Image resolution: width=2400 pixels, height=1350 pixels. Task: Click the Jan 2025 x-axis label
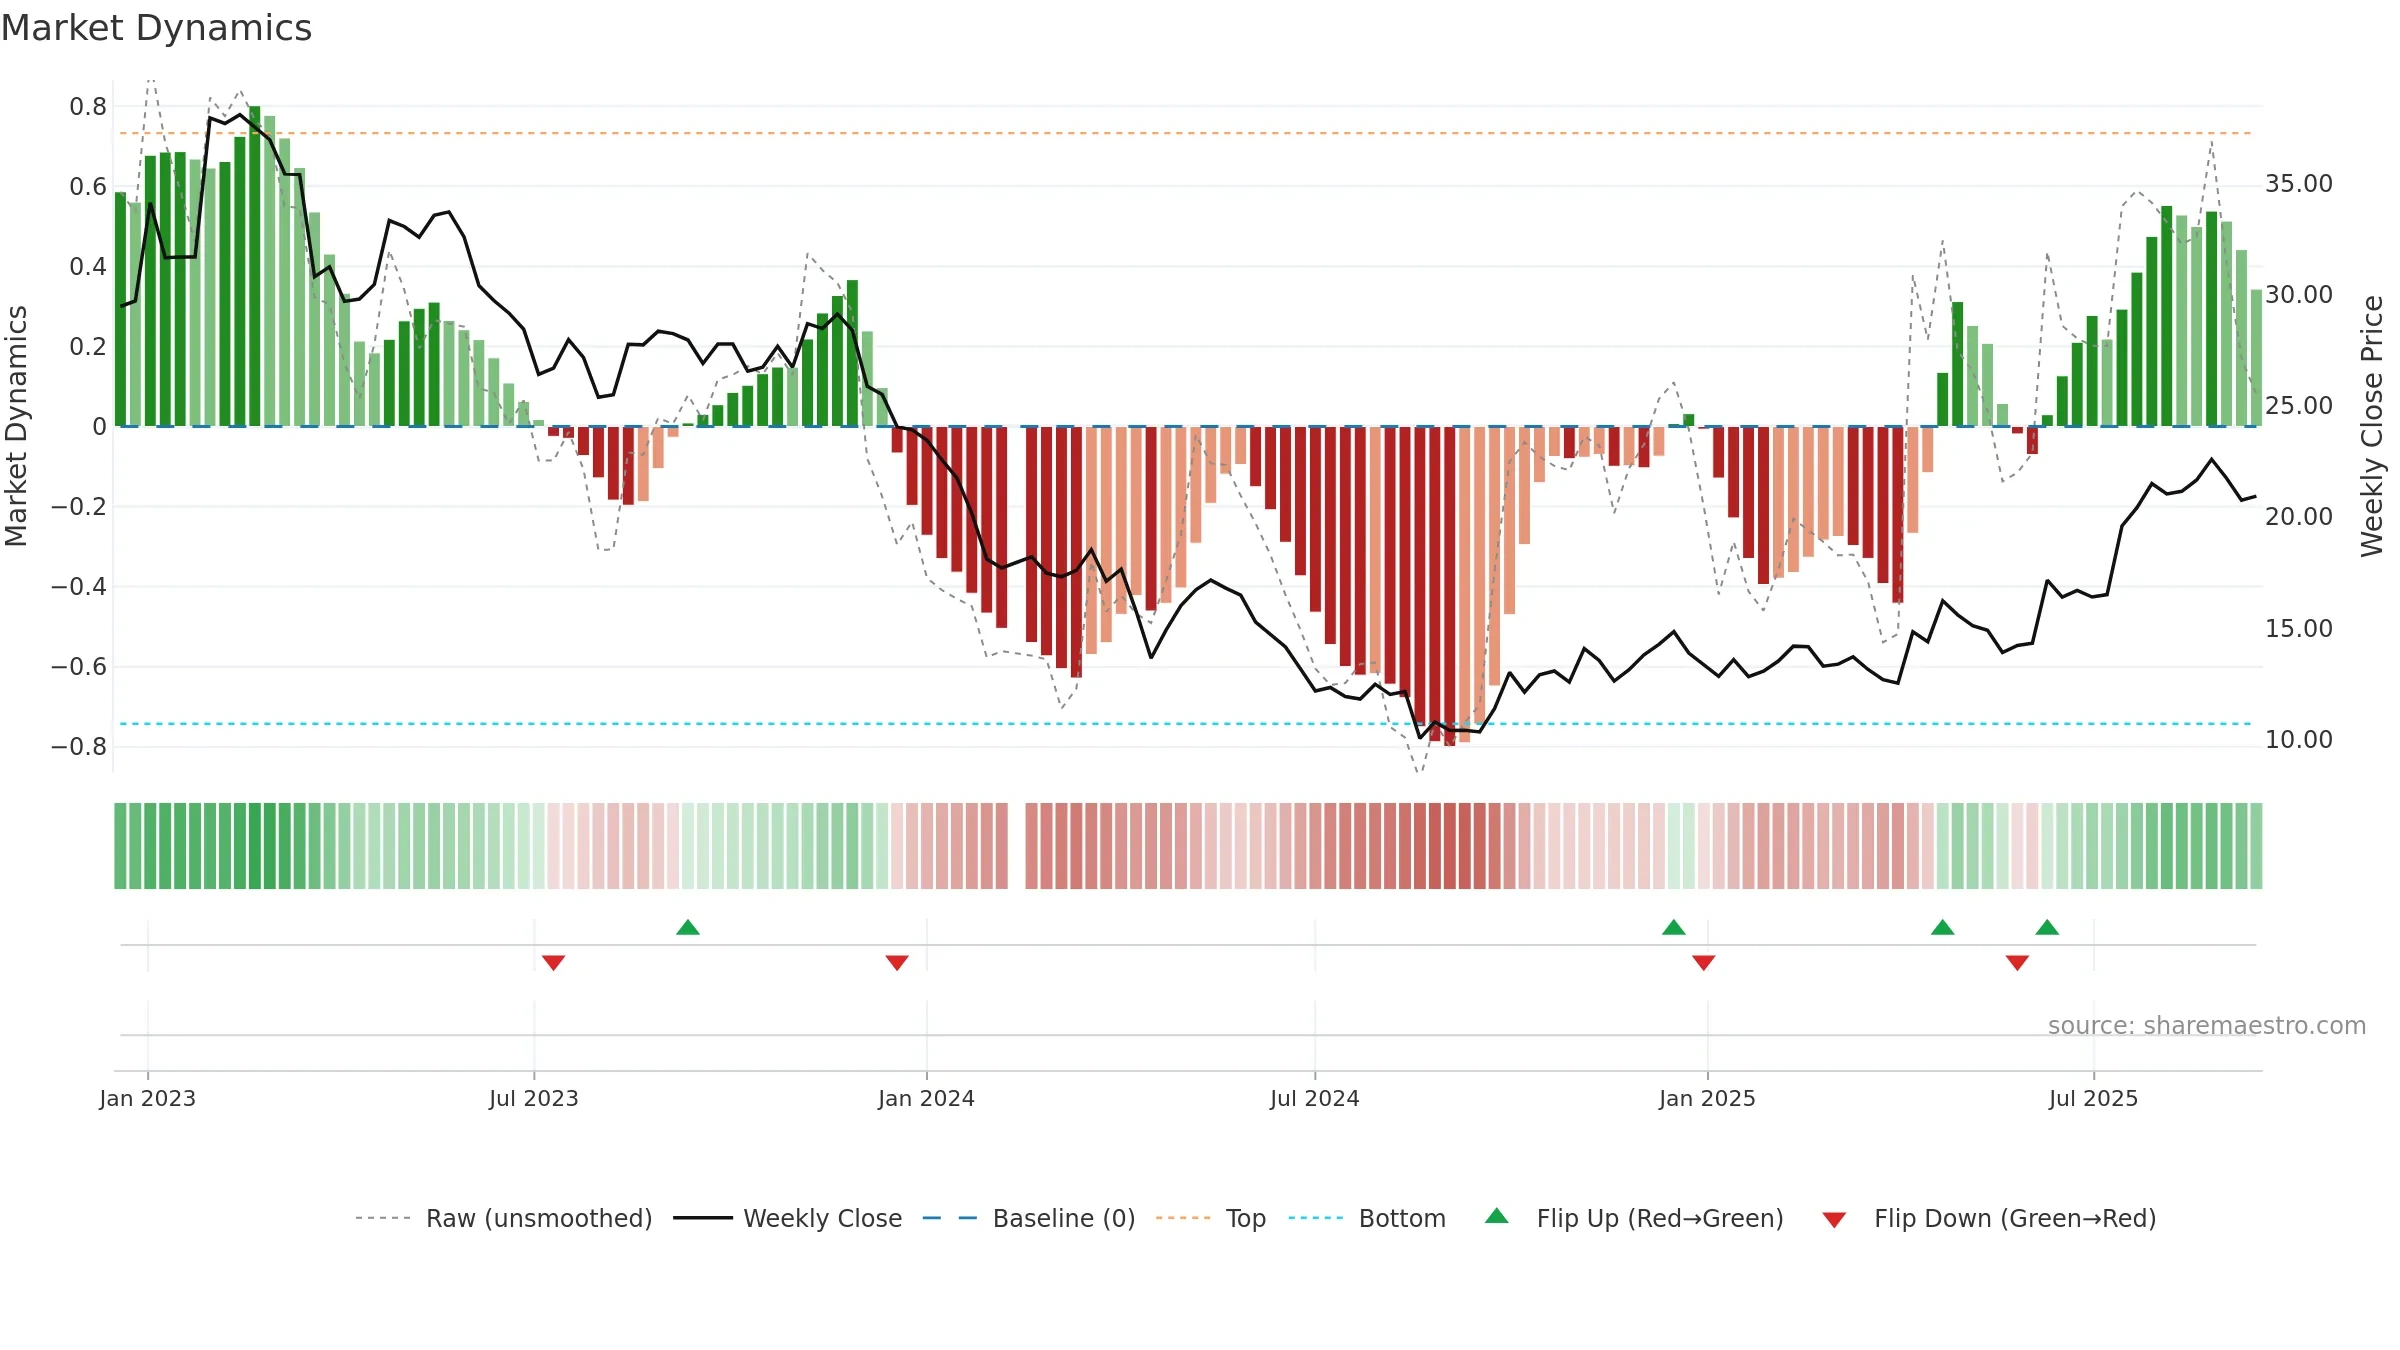coord(1708,1098)
